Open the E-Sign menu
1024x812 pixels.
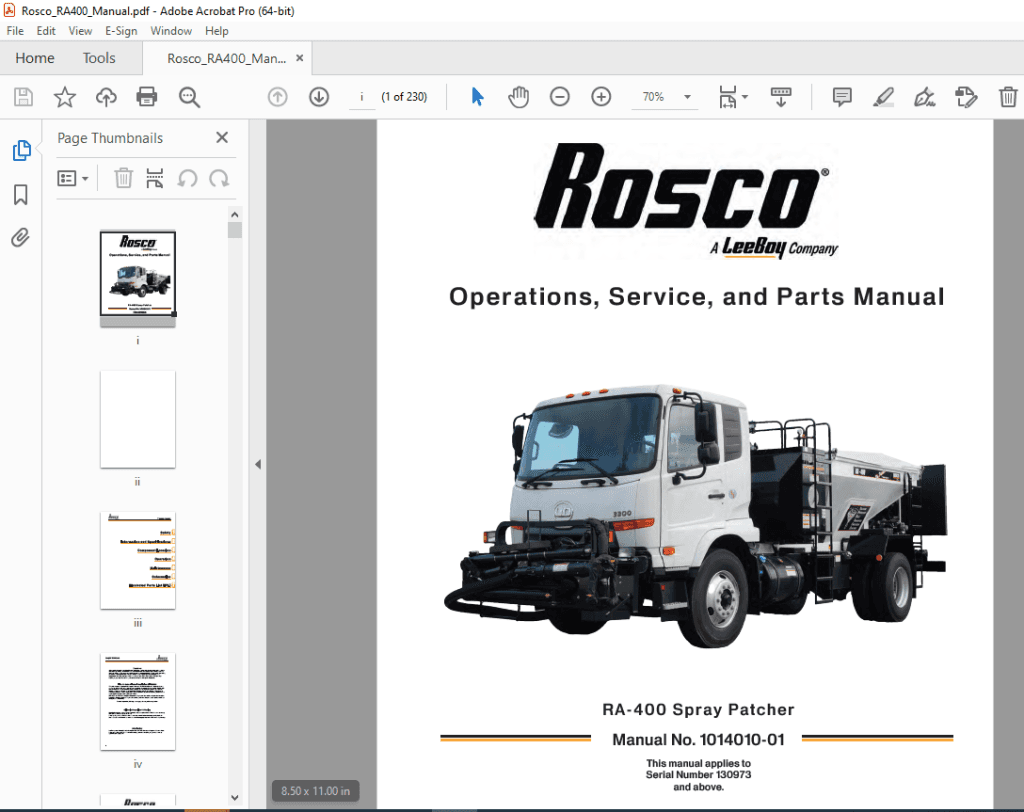(x=121, y=31)
